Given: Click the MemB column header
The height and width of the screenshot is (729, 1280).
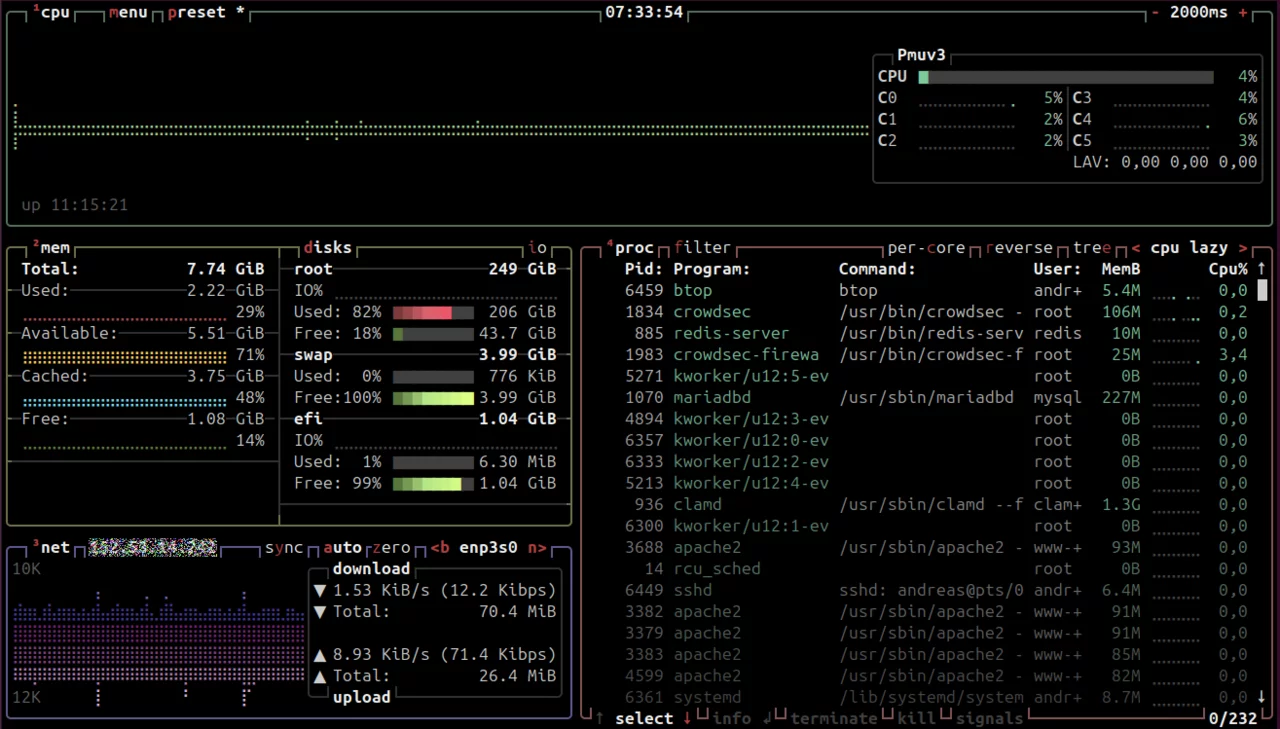Looking at the screenshot, I should [1121, 269].
